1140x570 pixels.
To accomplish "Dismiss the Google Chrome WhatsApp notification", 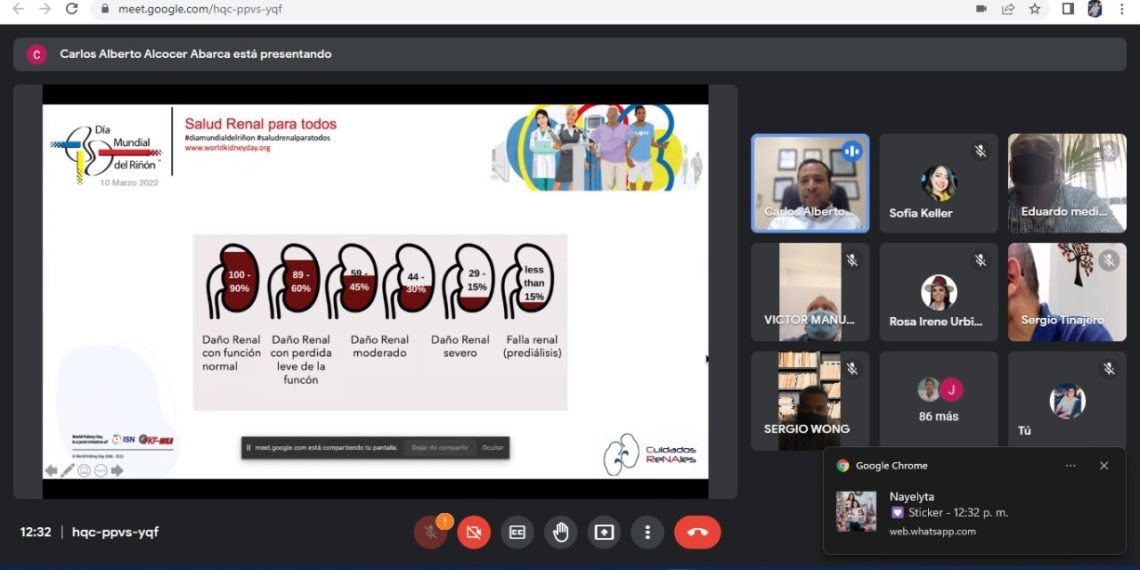I will tap(1104, 466).
